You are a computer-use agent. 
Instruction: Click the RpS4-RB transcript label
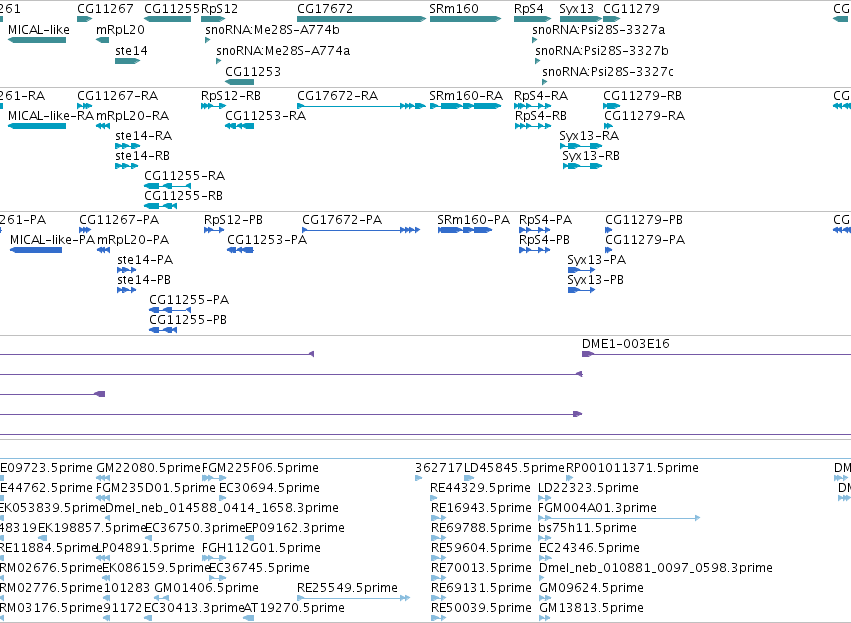(x=541, y=116)
